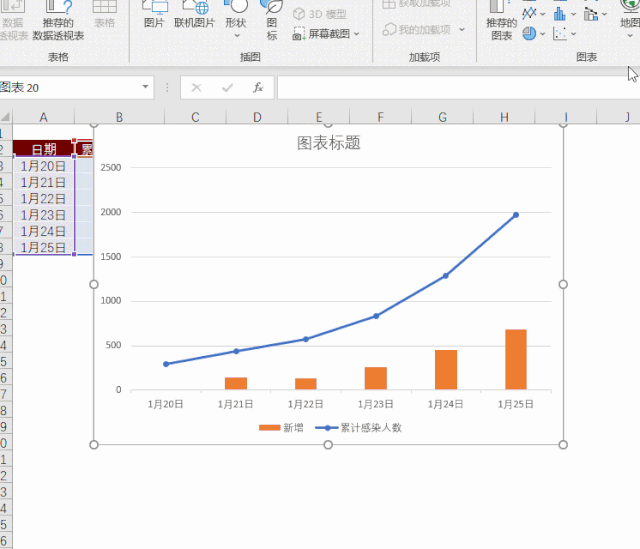The height and width of the screenshot is (549, 640).
Task: Click the 累计感染人数 legend entry
Action: pyautogui.click(x=358, y=428)
